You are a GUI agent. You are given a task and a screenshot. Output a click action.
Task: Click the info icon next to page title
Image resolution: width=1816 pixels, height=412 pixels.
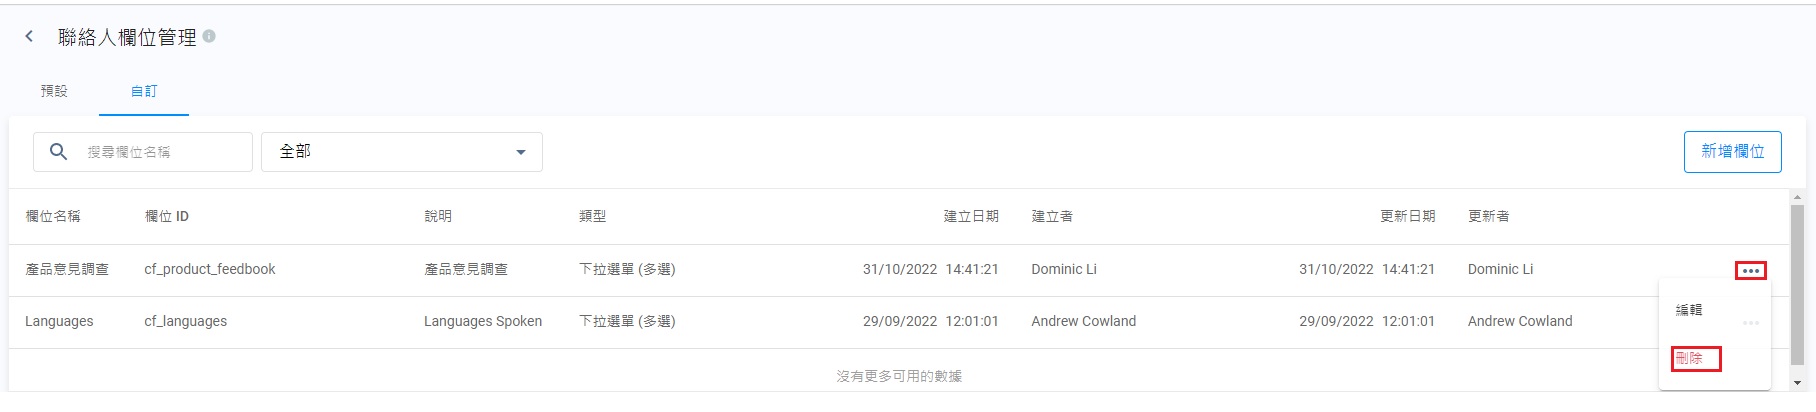[x=209, y=36]
